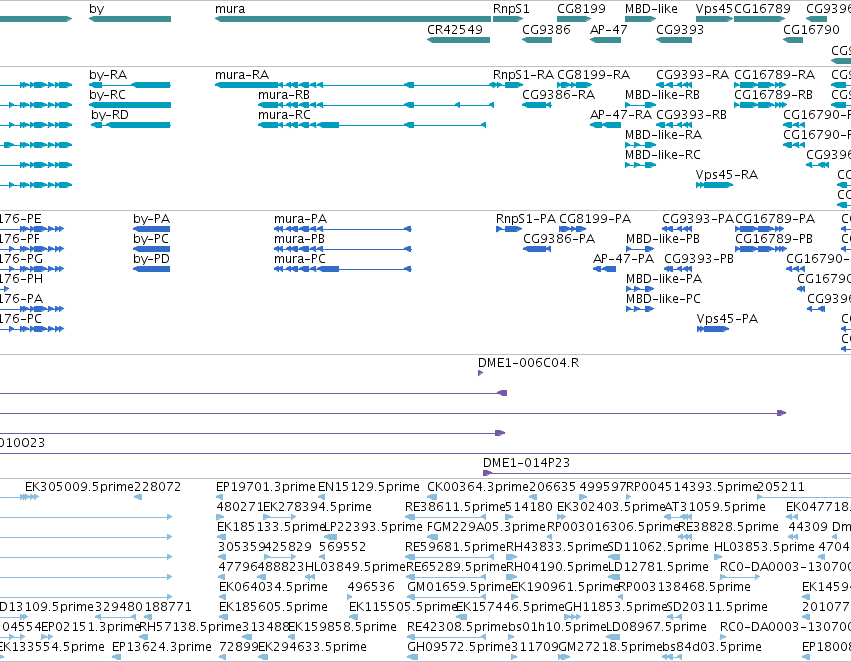This screenshot has height=662, width=851.
Task: Click the MBD-like-RB transcript label
Action: point(662,94)
